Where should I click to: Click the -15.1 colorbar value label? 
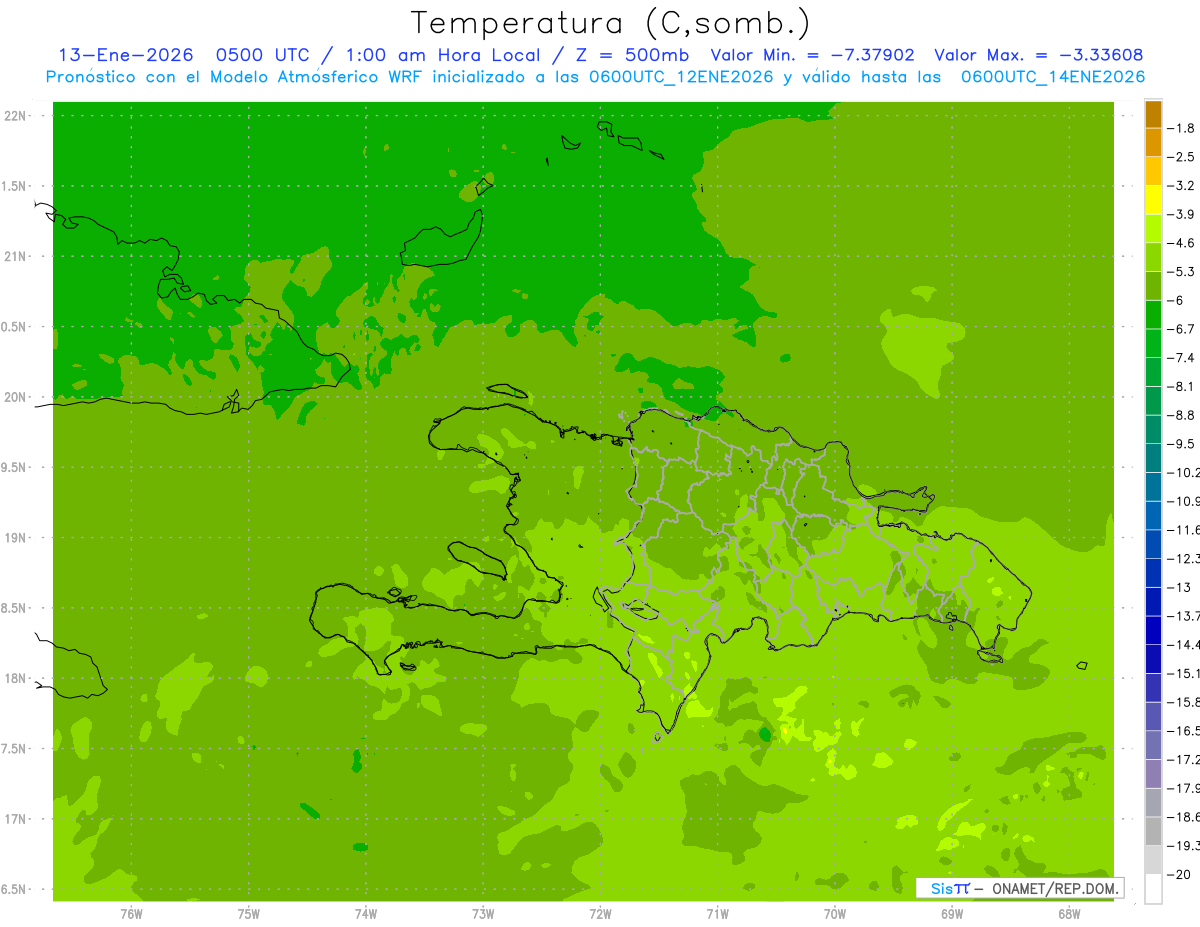coord(1183,673)
